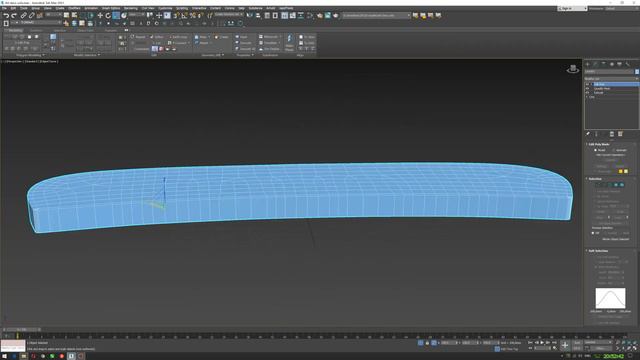Open Select by Name dialog icon
The width and height of the screenshot is (640, 360).
[x=74, y=16]
